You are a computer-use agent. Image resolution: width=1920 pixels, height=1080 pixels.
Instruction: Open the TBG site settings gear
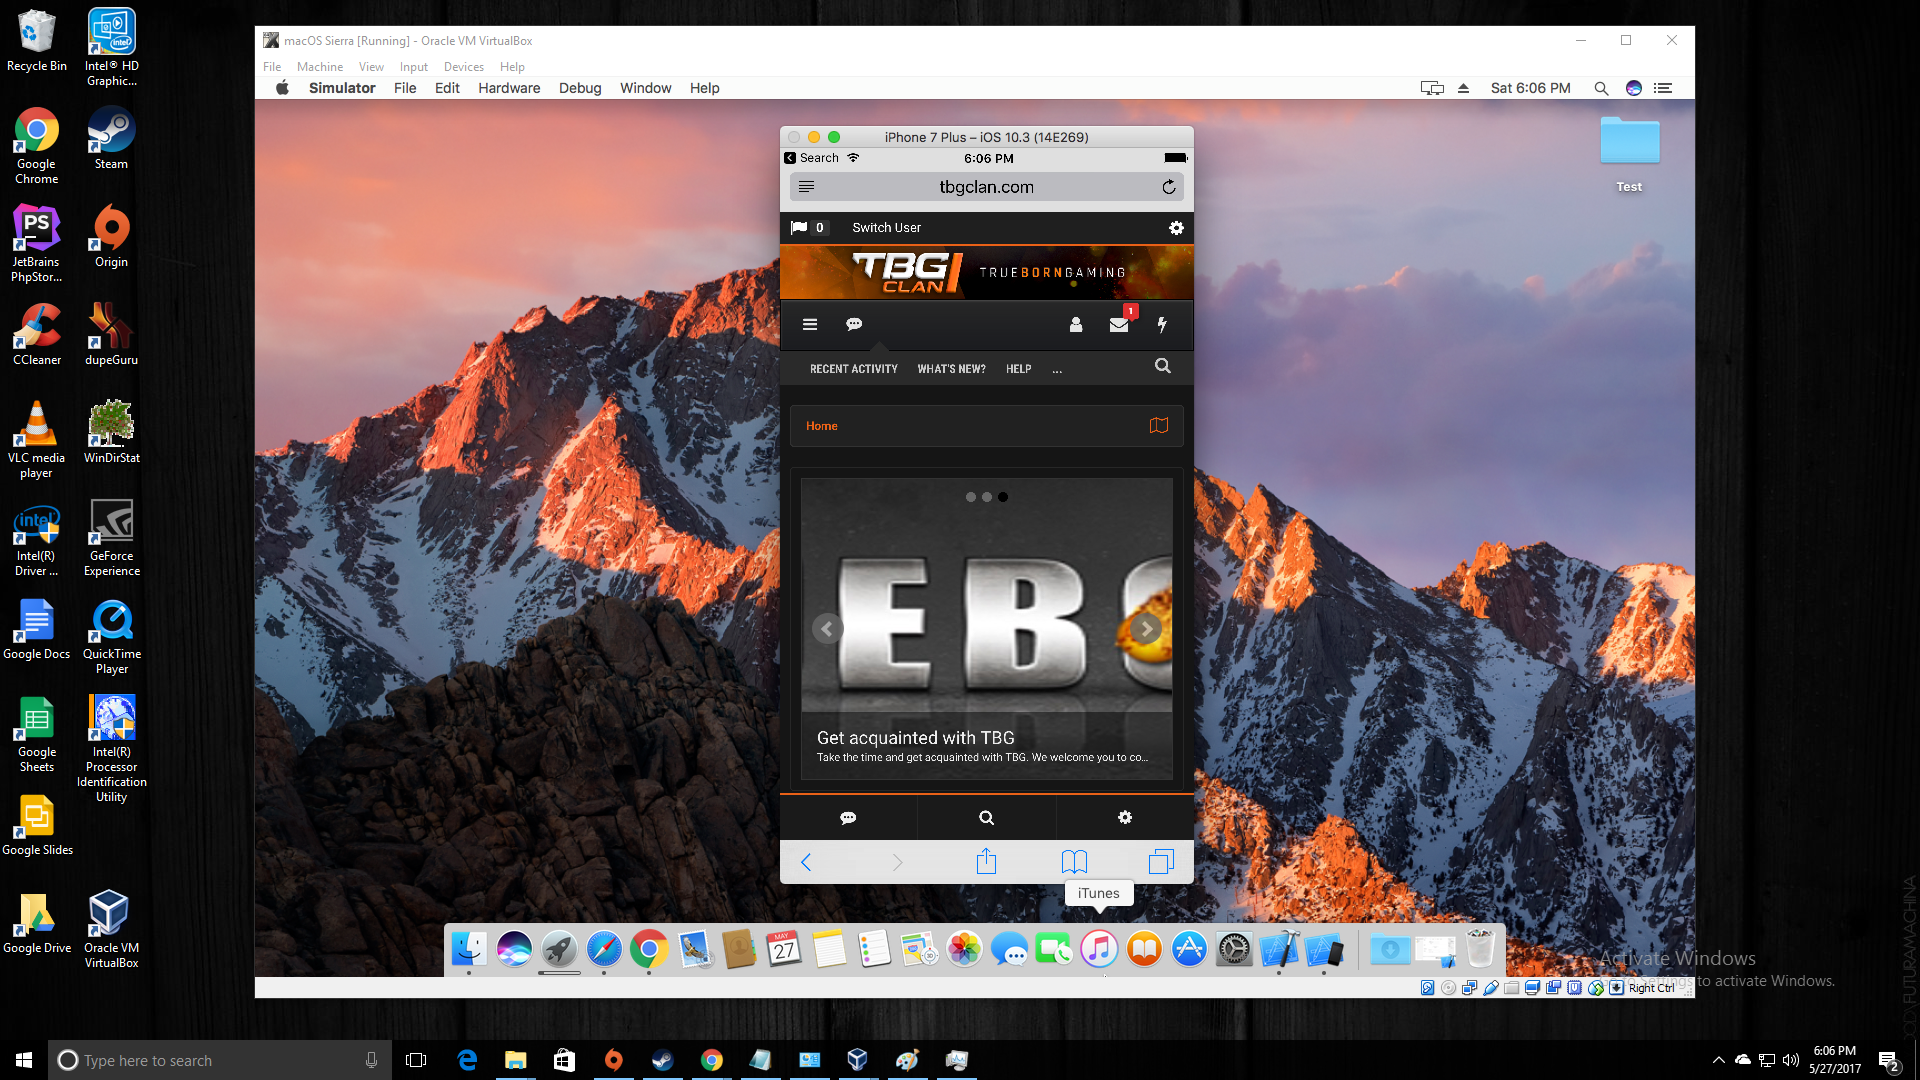[x=1176, y=228]
